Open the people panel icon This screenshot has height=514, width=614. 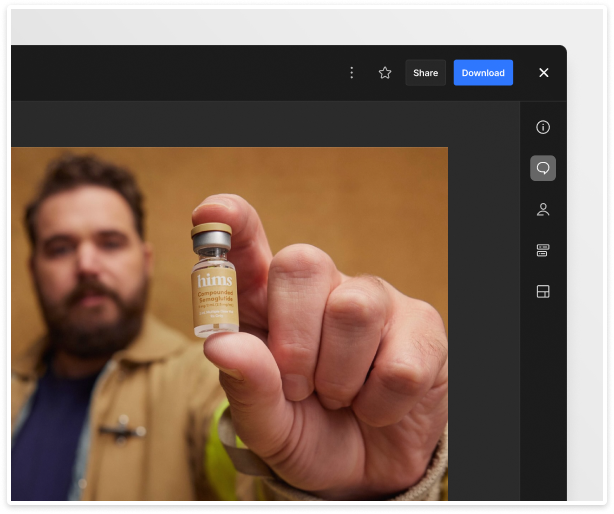(x=542, y=209)
